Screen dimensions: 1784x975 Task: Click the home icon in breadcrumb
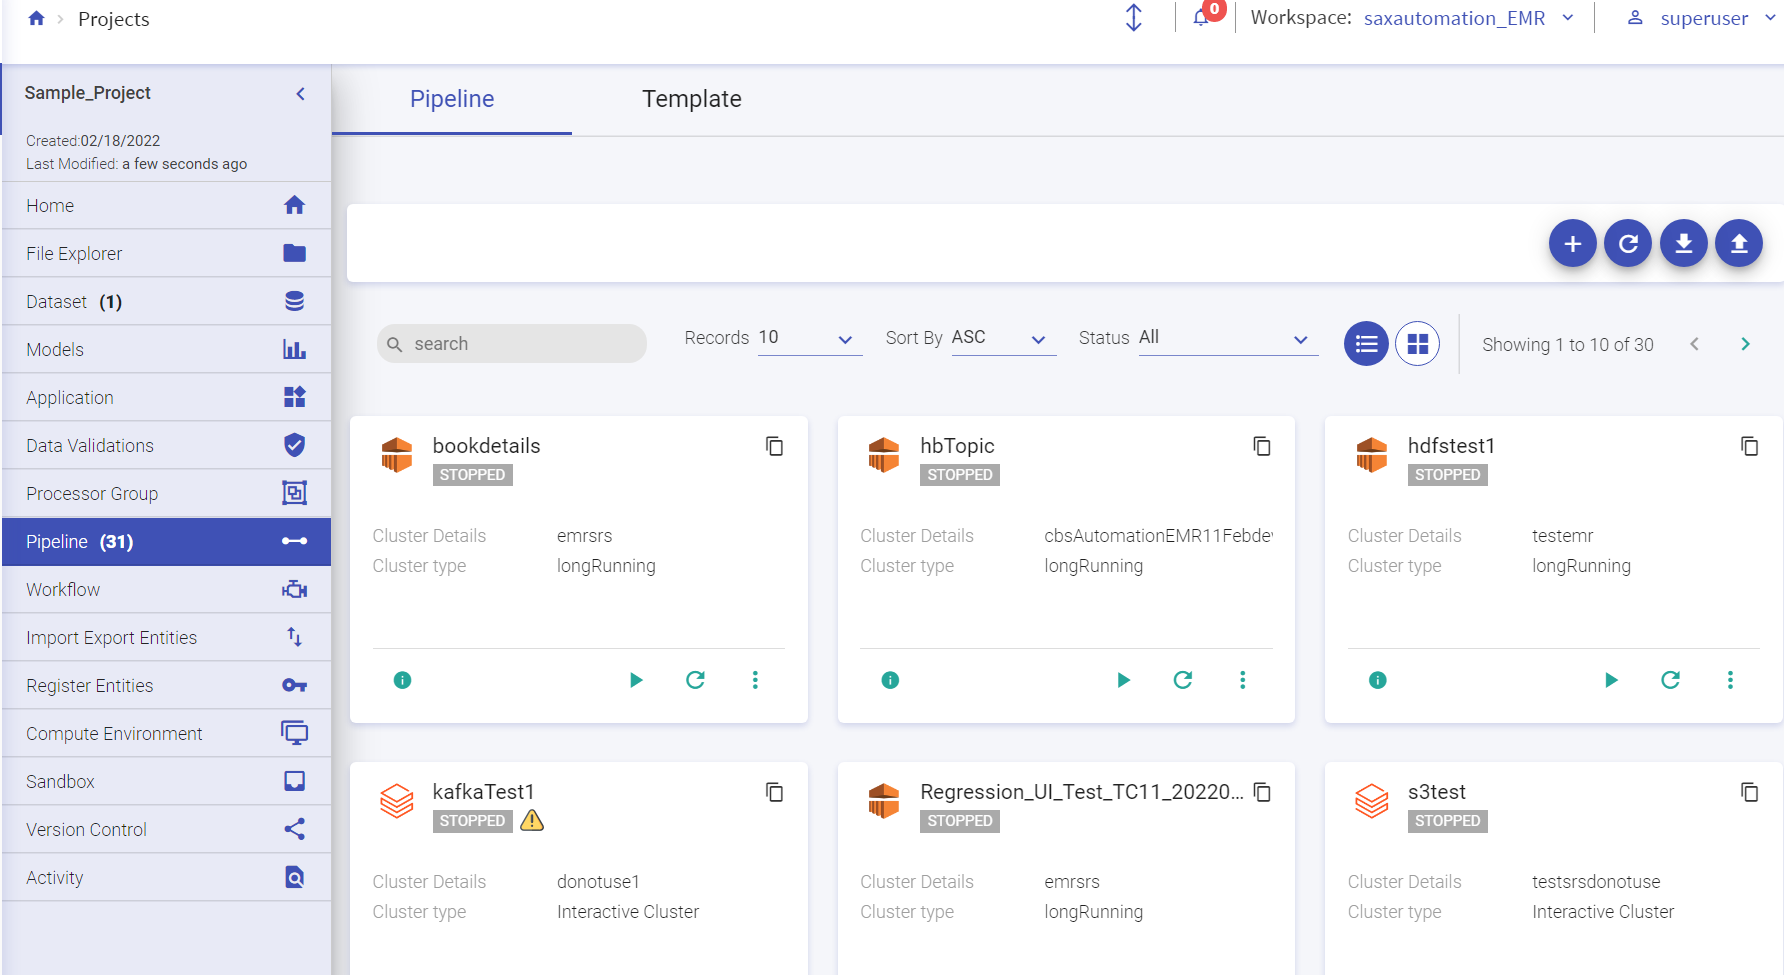pos(37,18)
